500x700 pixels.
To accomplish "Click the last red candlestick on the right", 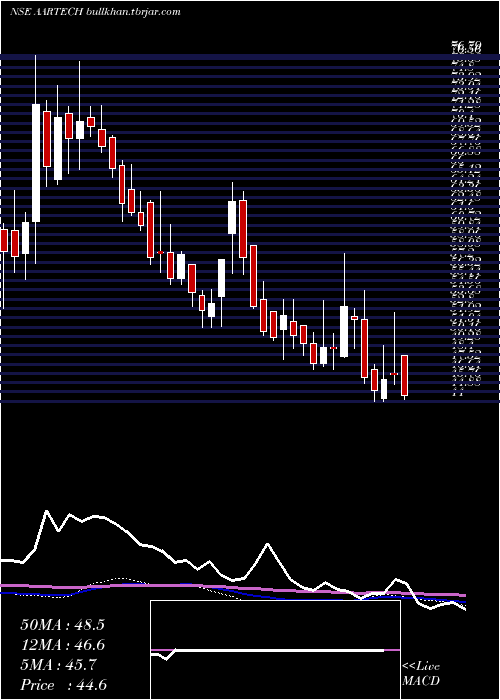I will coord(404,375).
